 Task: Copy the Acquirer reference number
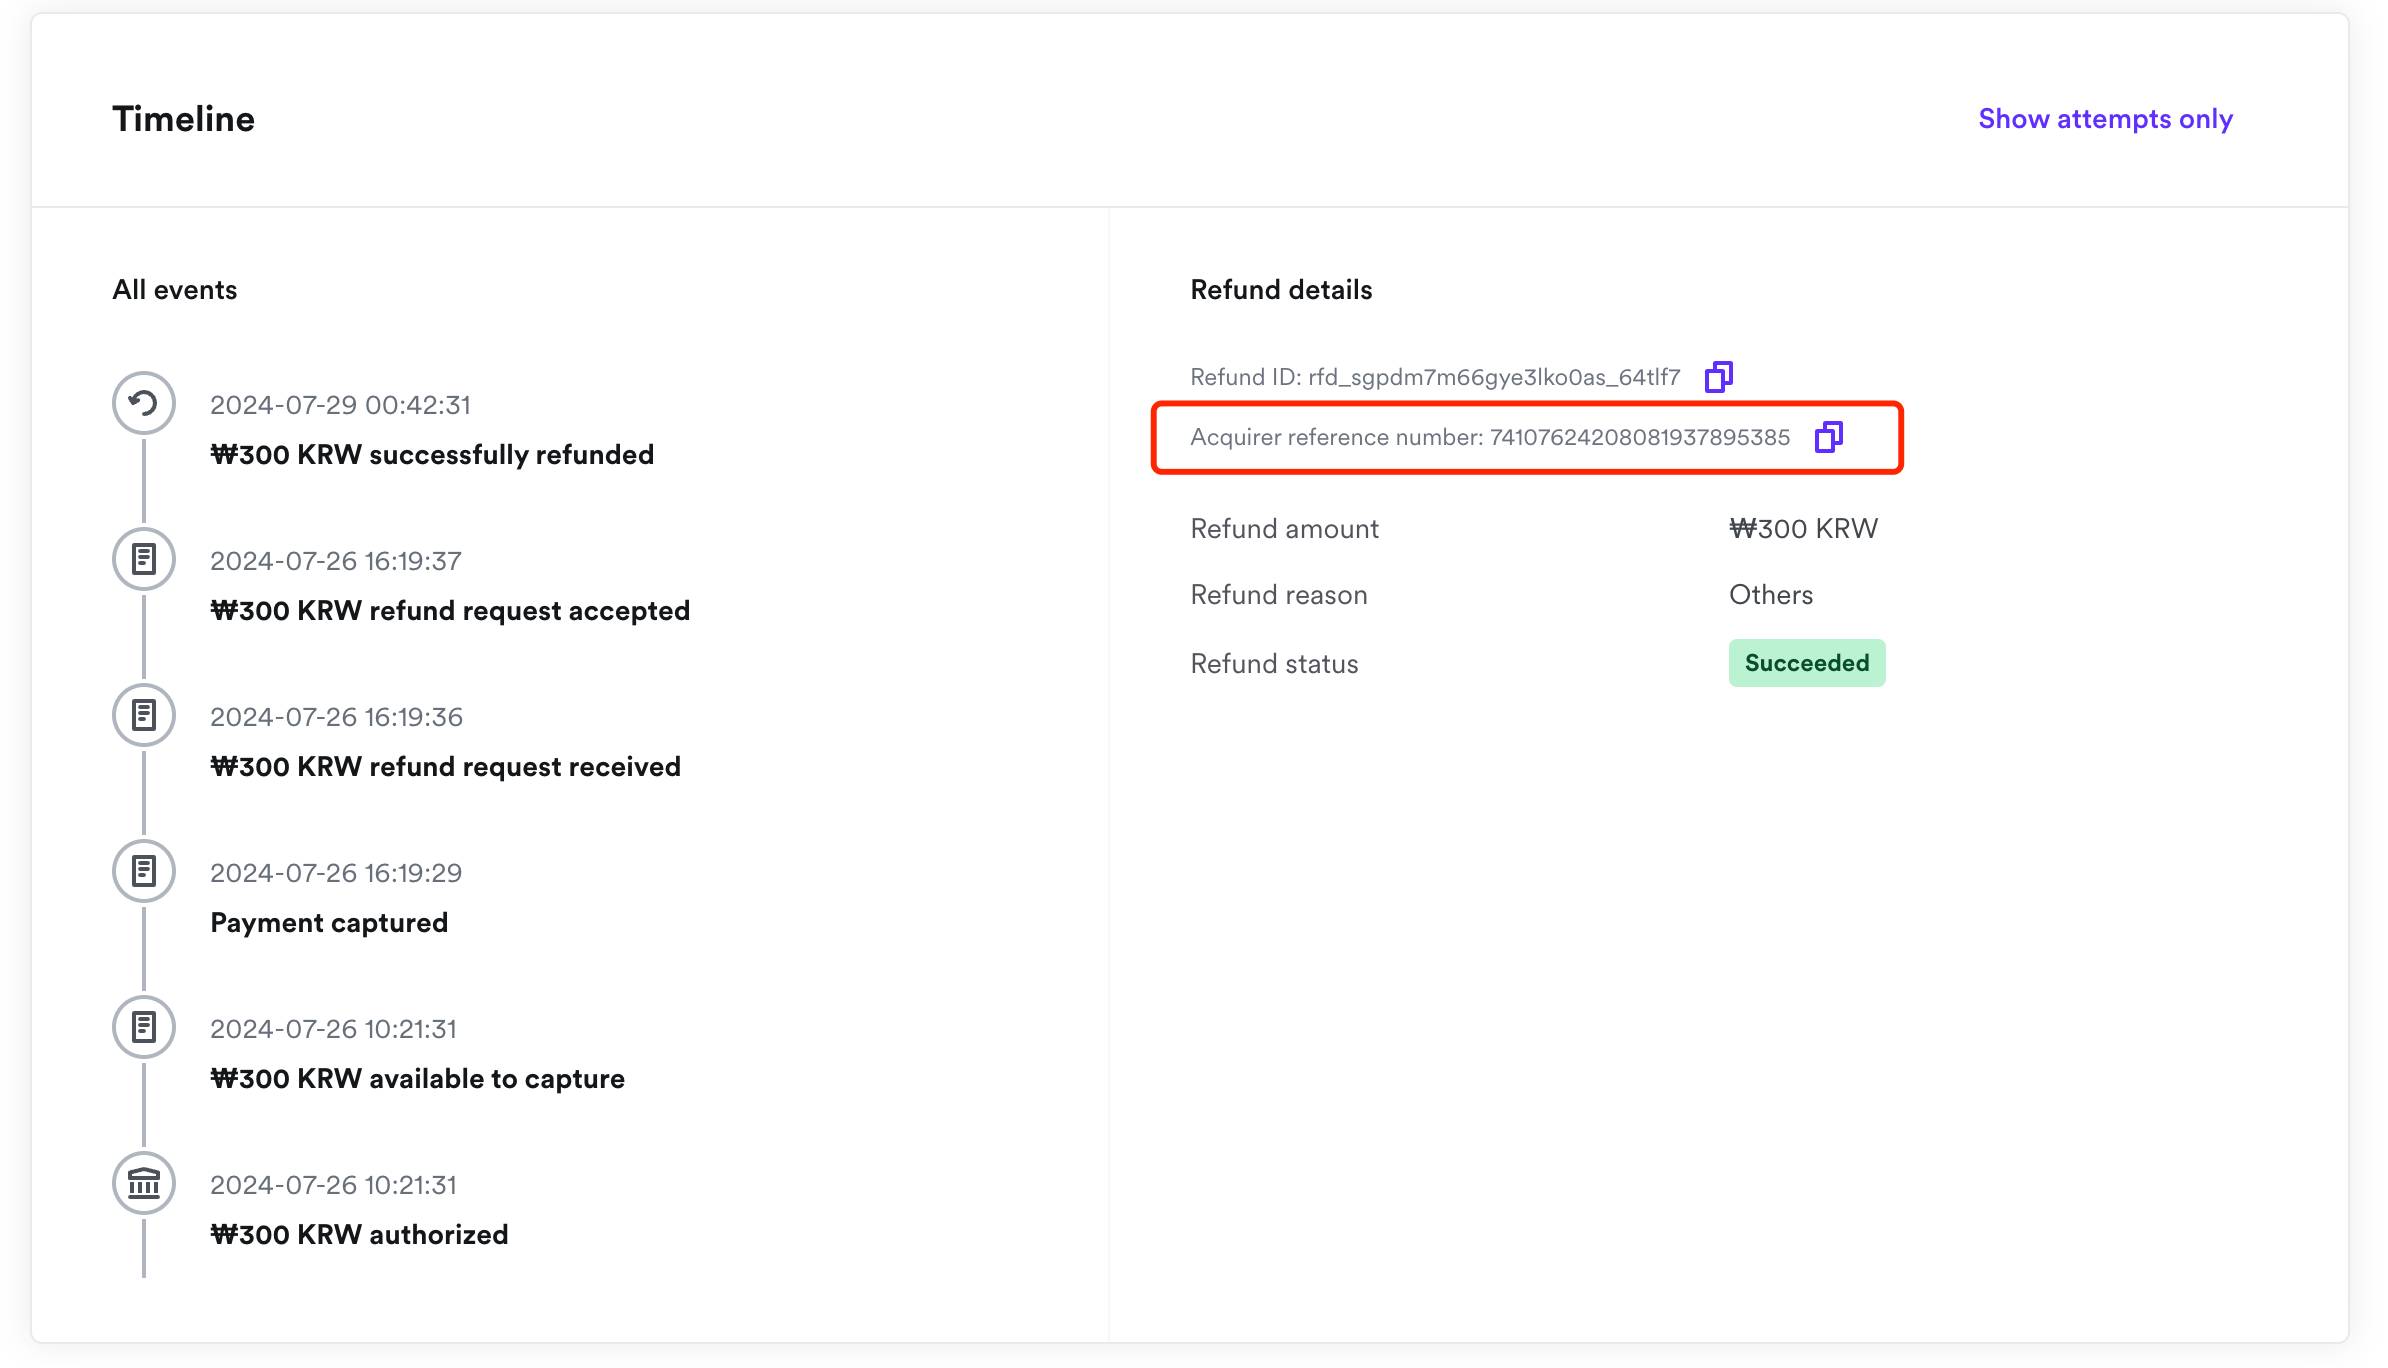[x=1829, y=436]
